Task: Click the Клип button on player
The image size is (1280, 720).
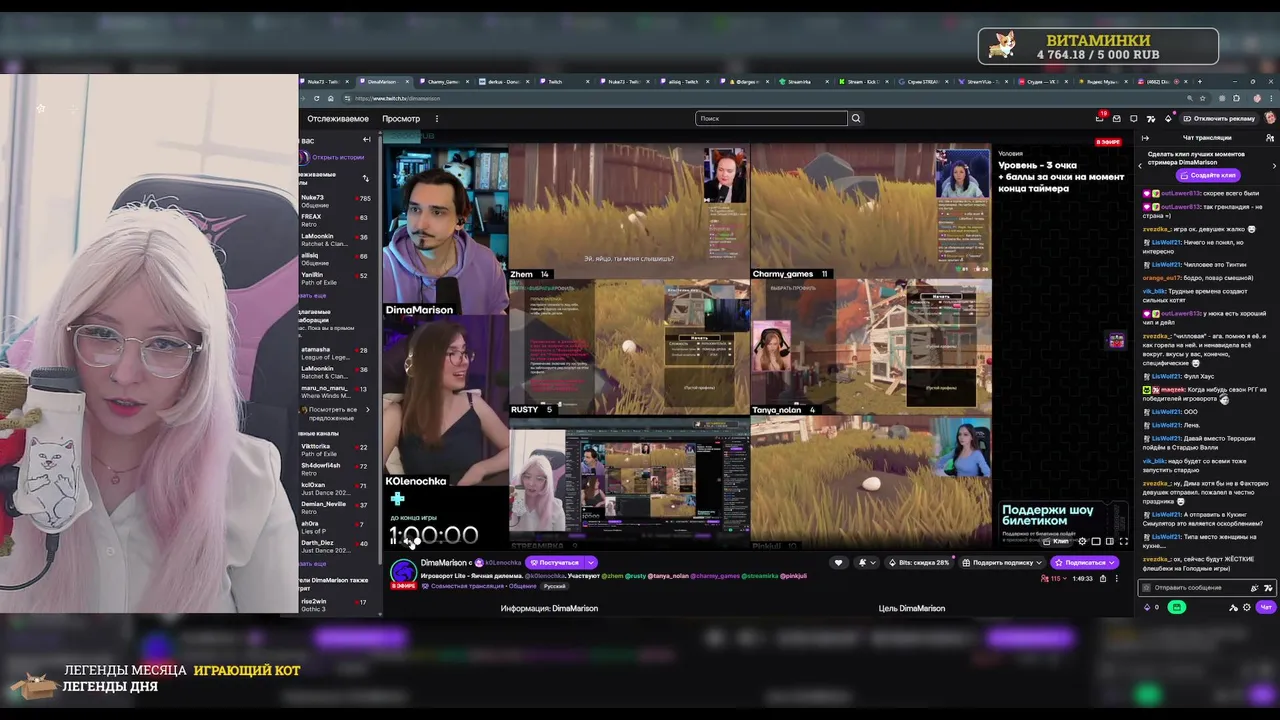Action: pos(1057,541)
